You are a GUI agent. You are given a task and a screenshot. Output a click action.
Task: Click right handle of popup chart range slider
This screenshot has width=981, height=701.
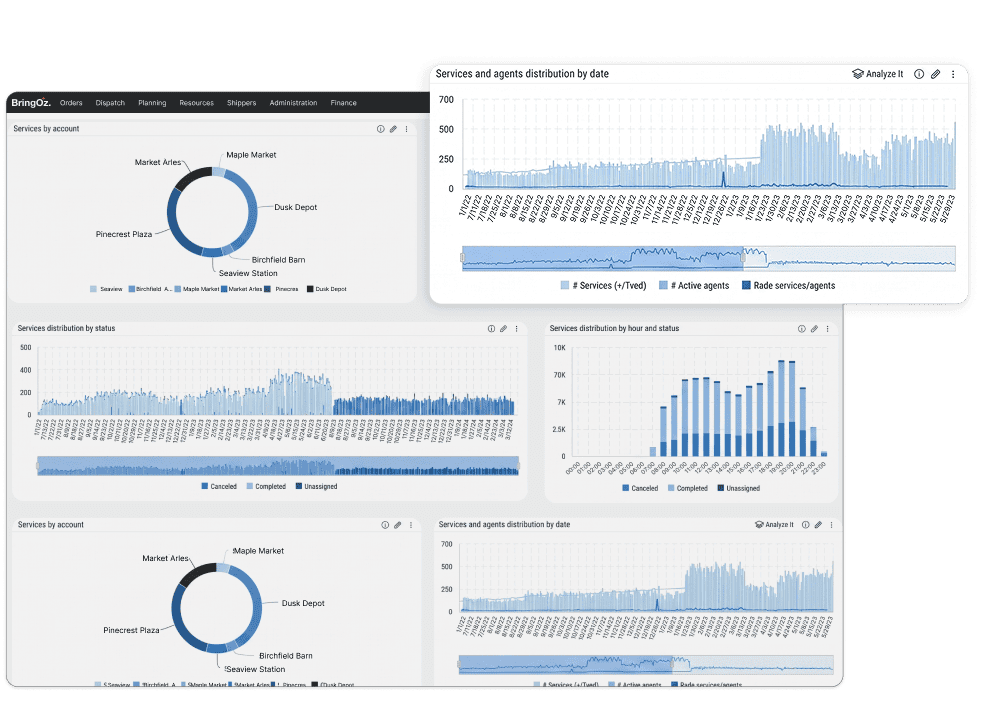coord(743,257)
